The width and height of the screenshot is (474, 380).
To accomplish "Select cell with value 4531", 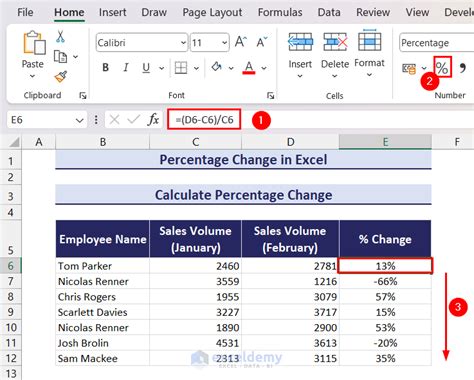I will click(x=195, y=343).
